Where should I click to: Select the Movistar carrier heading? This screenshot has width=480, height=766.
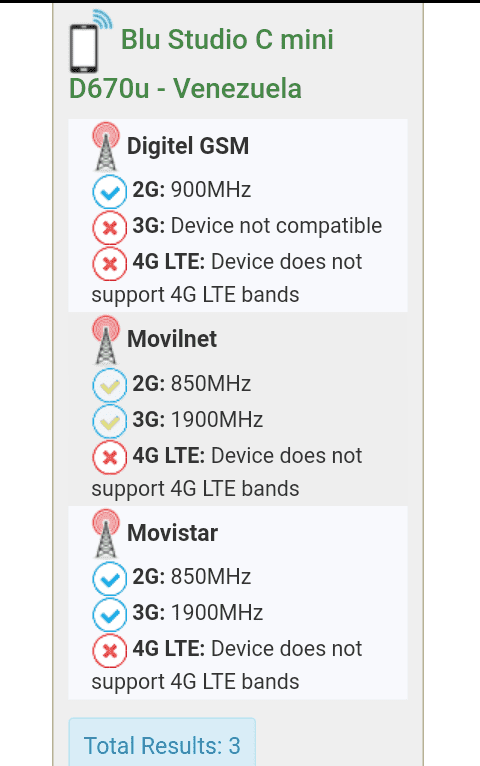pyautogui.click(x=172, y=533)
